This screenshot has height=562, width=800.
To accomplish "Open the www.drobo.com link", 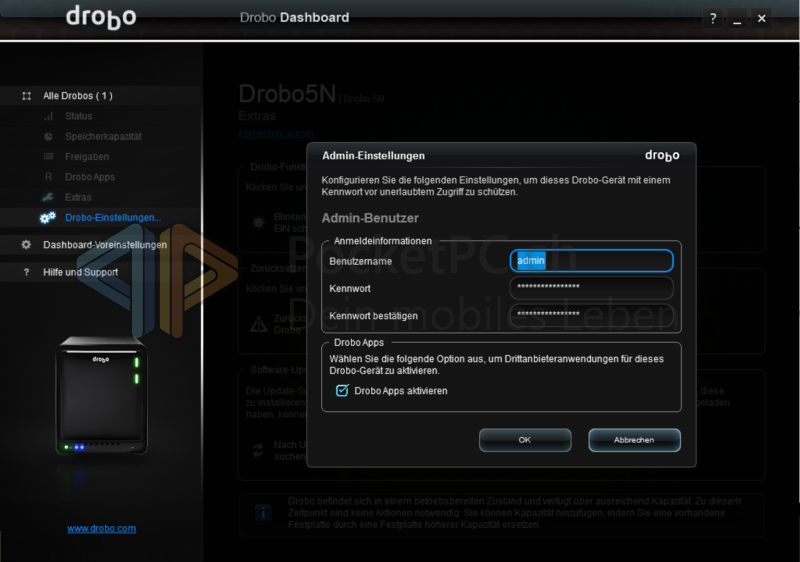I will [102, 529].
